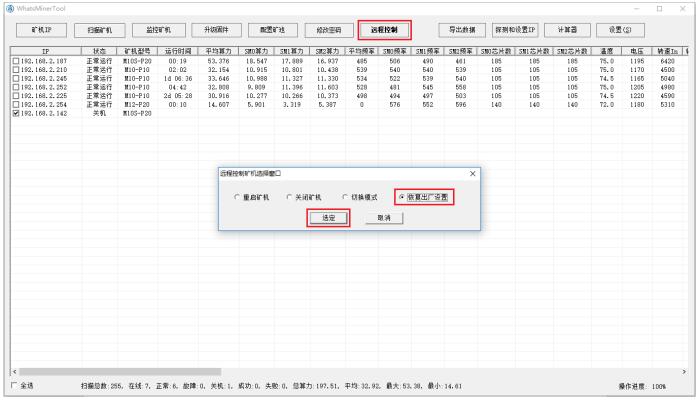Screen dimensions: 699x400
Task: Tick checkbox for 192.168.2.225
Action: pos(16,96)
